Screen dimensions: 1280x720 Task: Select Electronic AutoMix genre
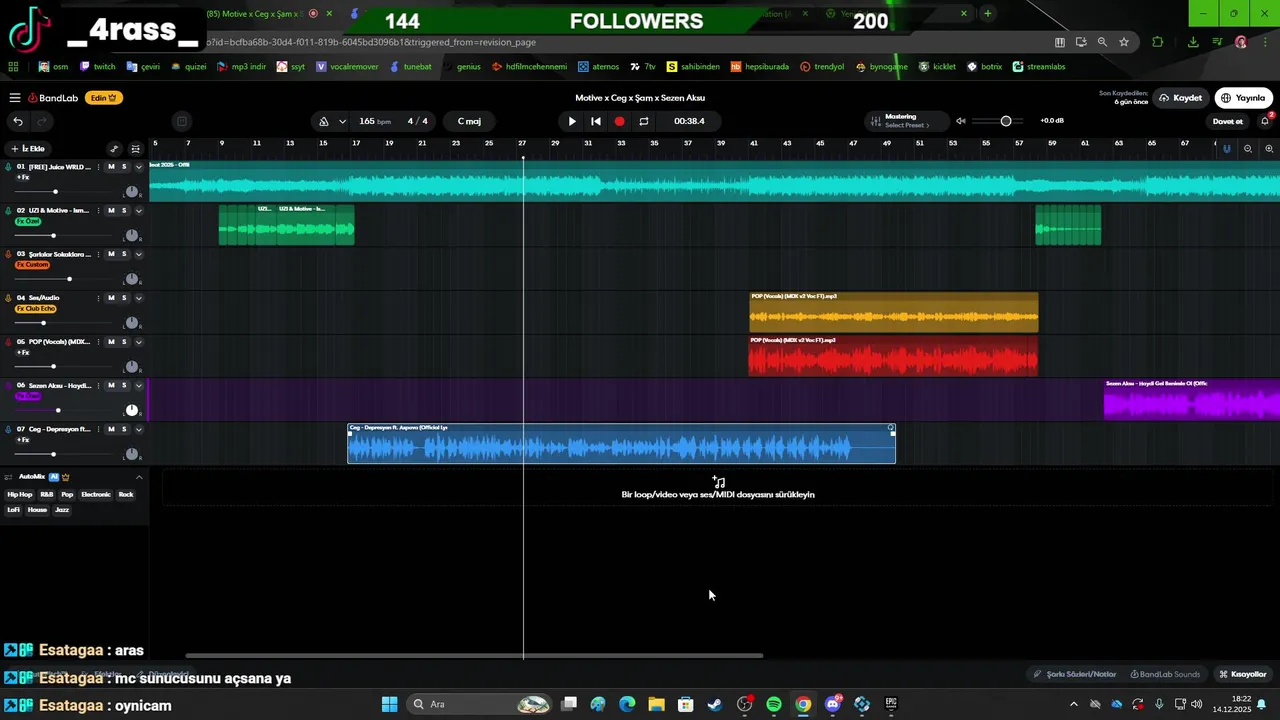[x=96, y=494]
